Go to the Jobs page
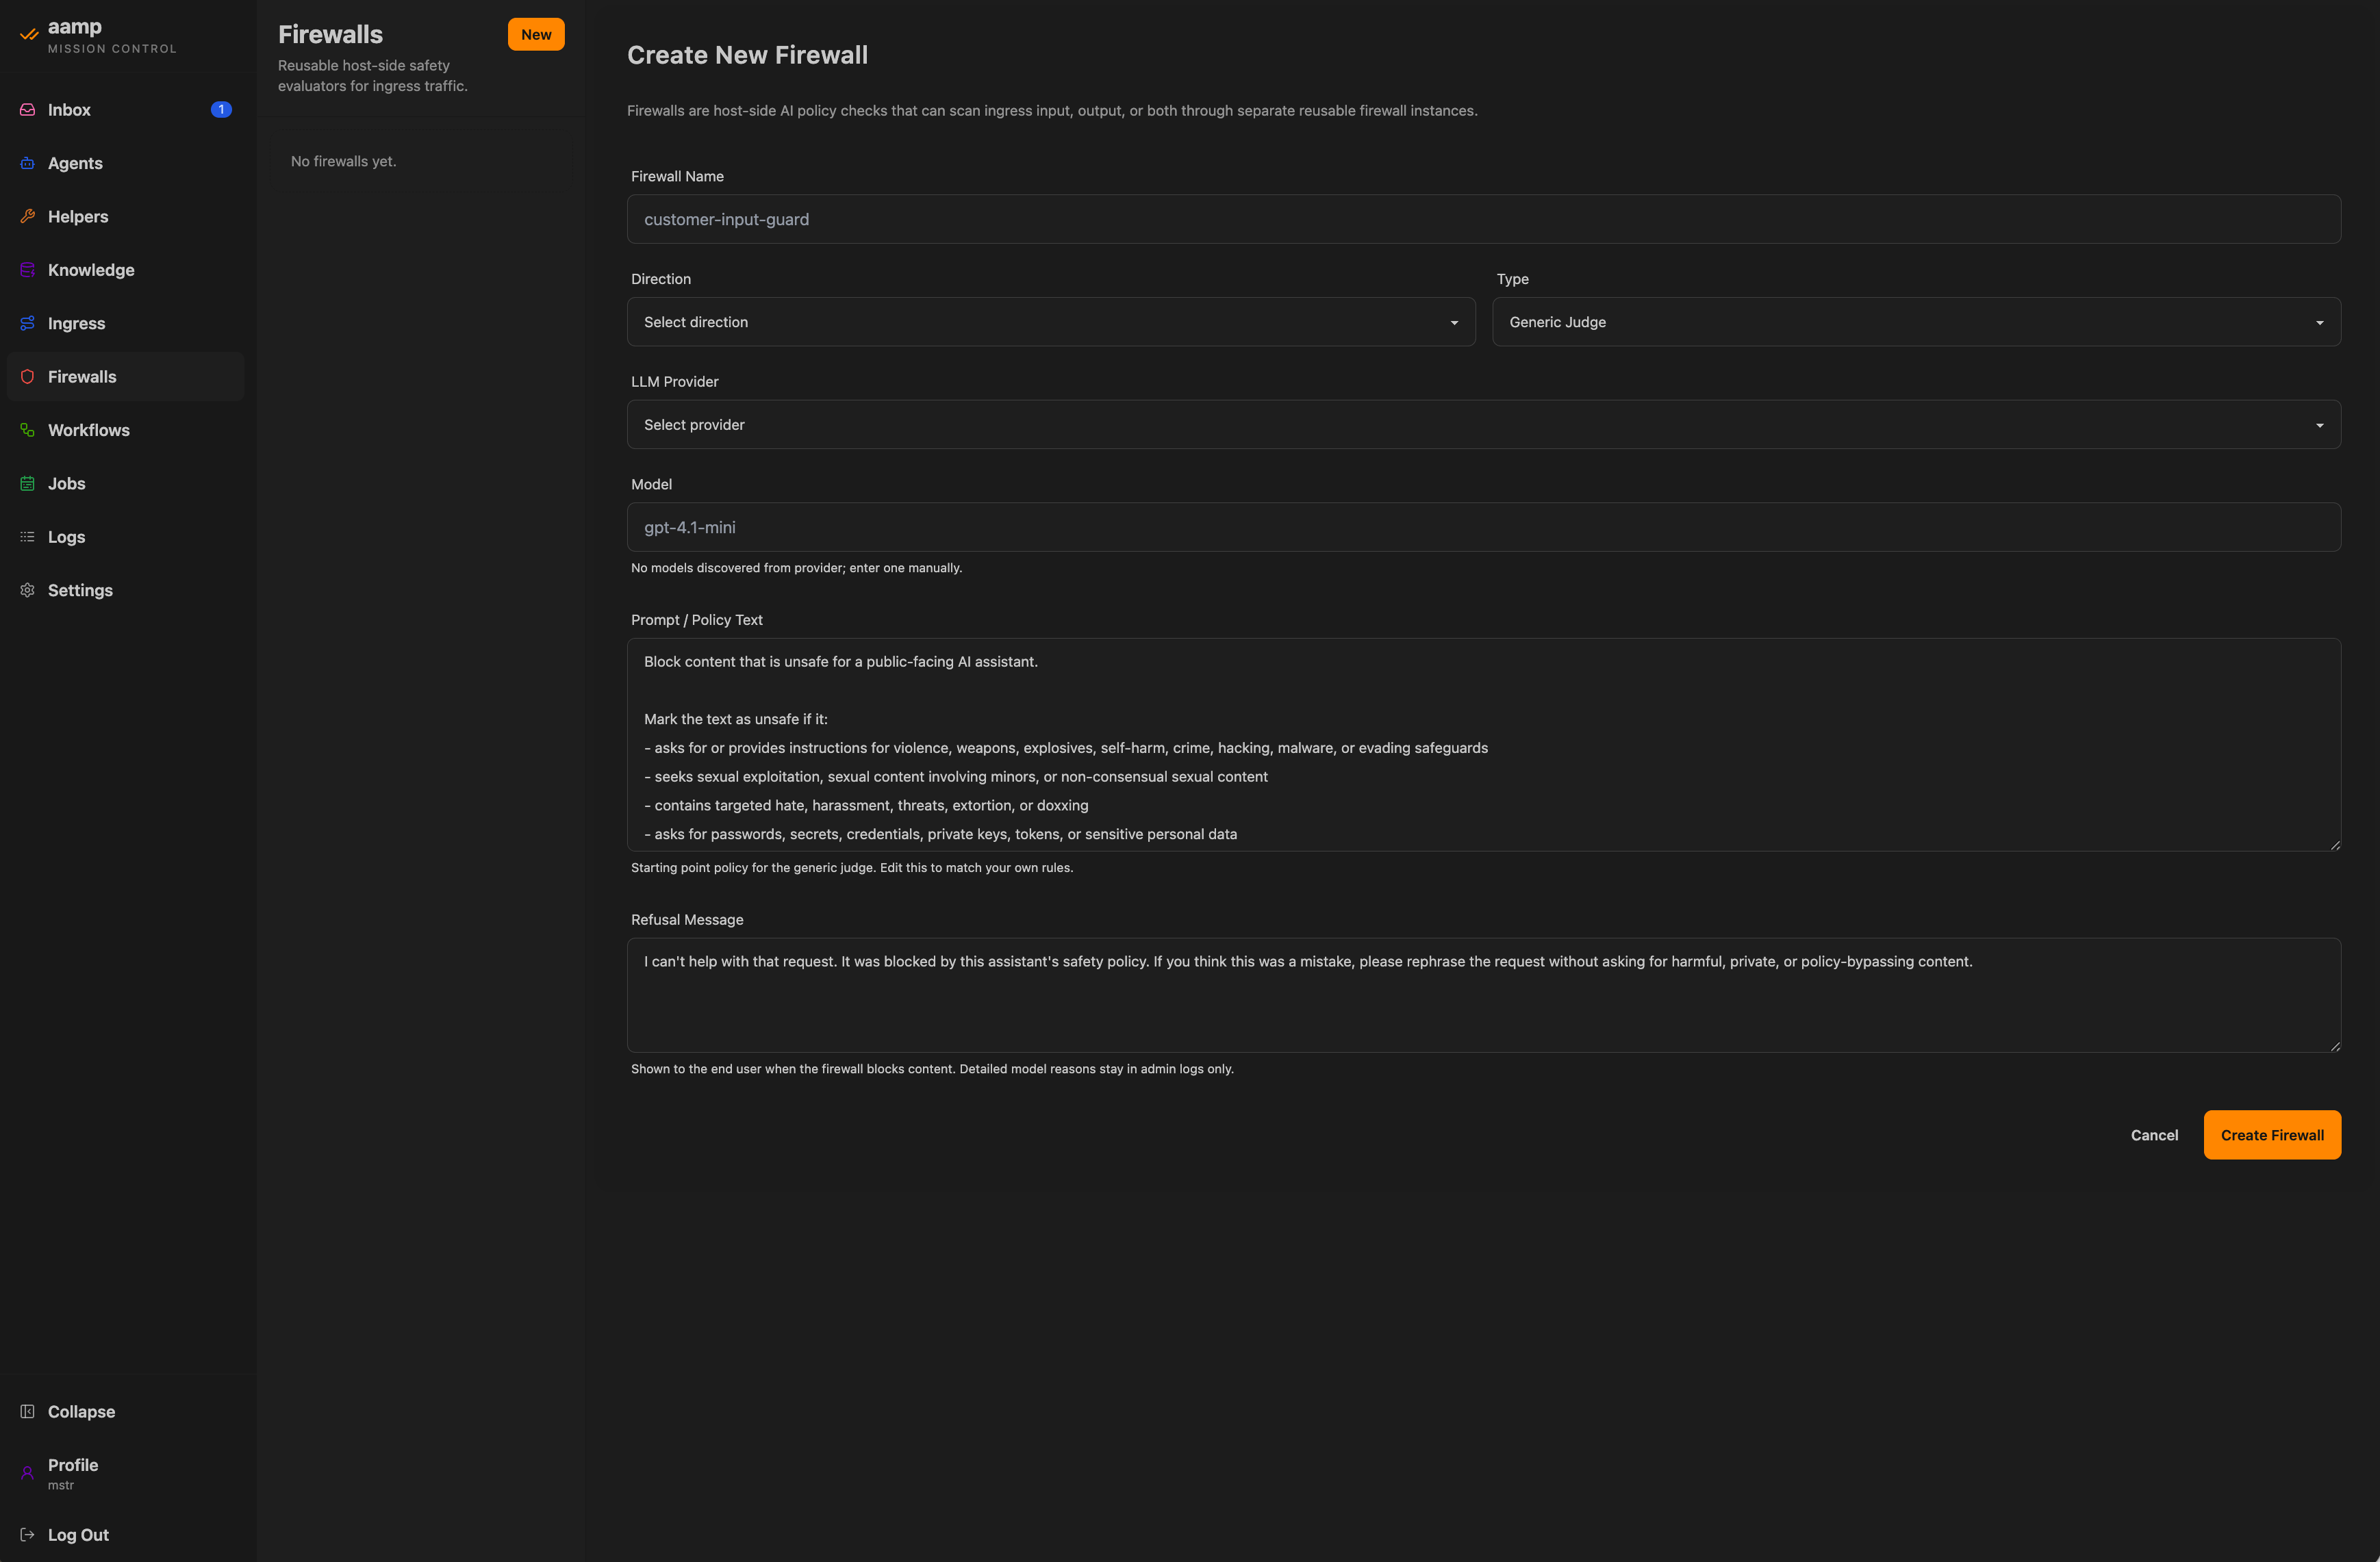The image size is (2380, 1562). [x=125, y=483]
